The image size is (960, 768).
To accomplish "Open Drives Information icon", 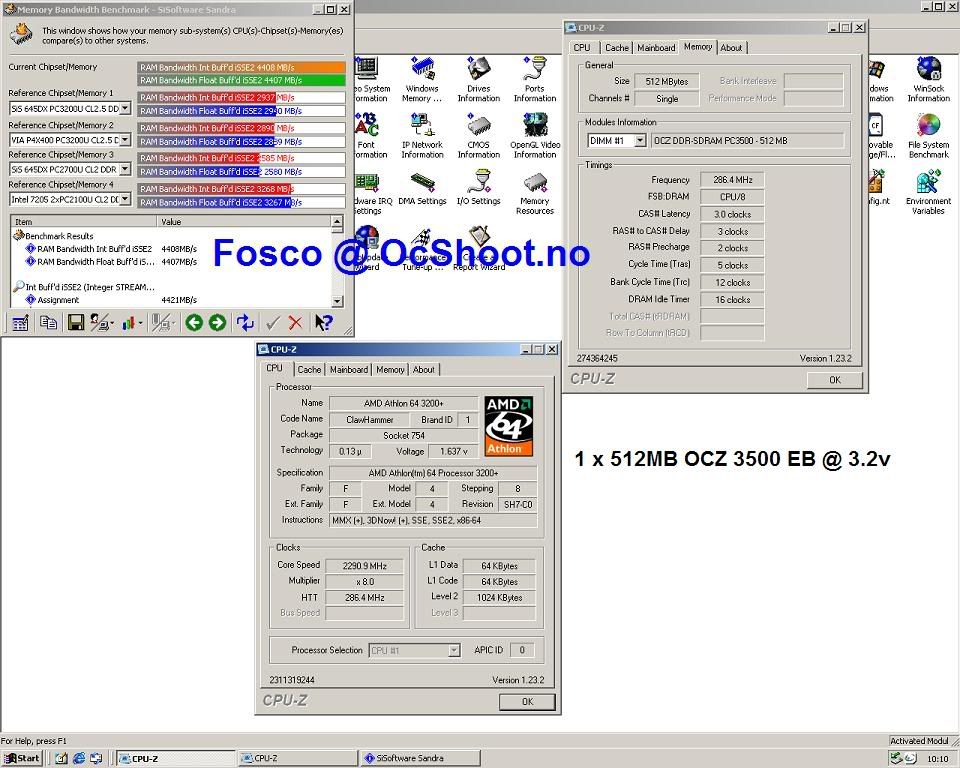I will (x=479, y=80).
